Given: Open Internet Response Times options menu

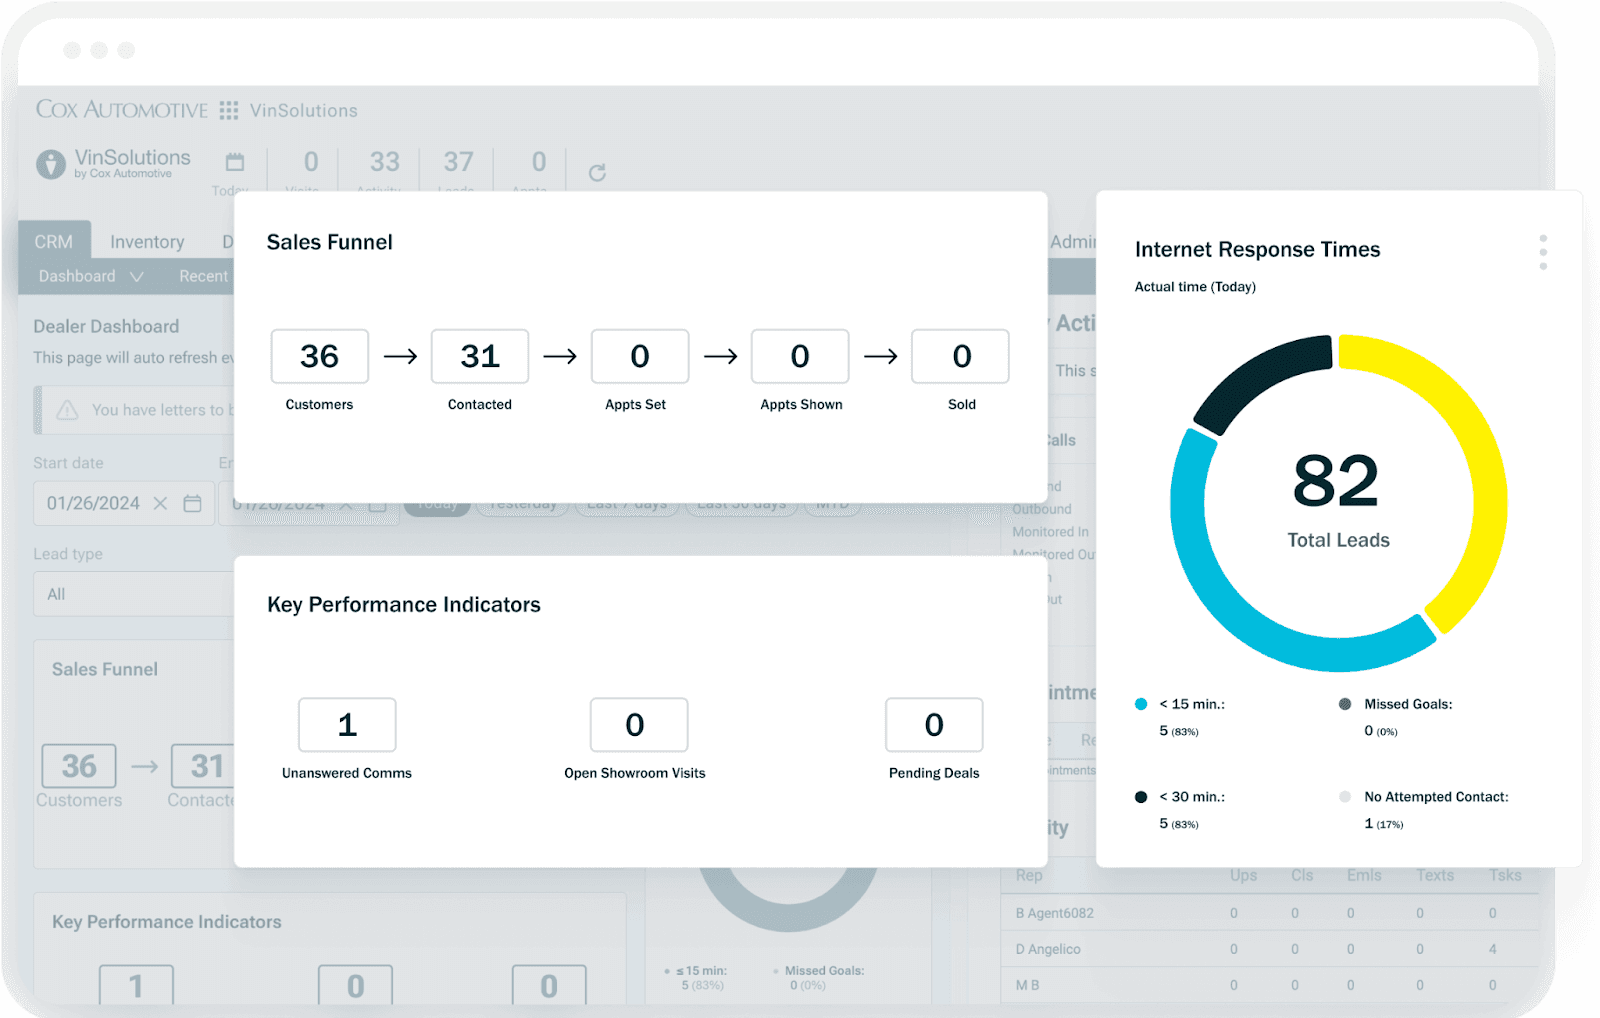Looking at the screenshot, I should (x=1543, y=252).
